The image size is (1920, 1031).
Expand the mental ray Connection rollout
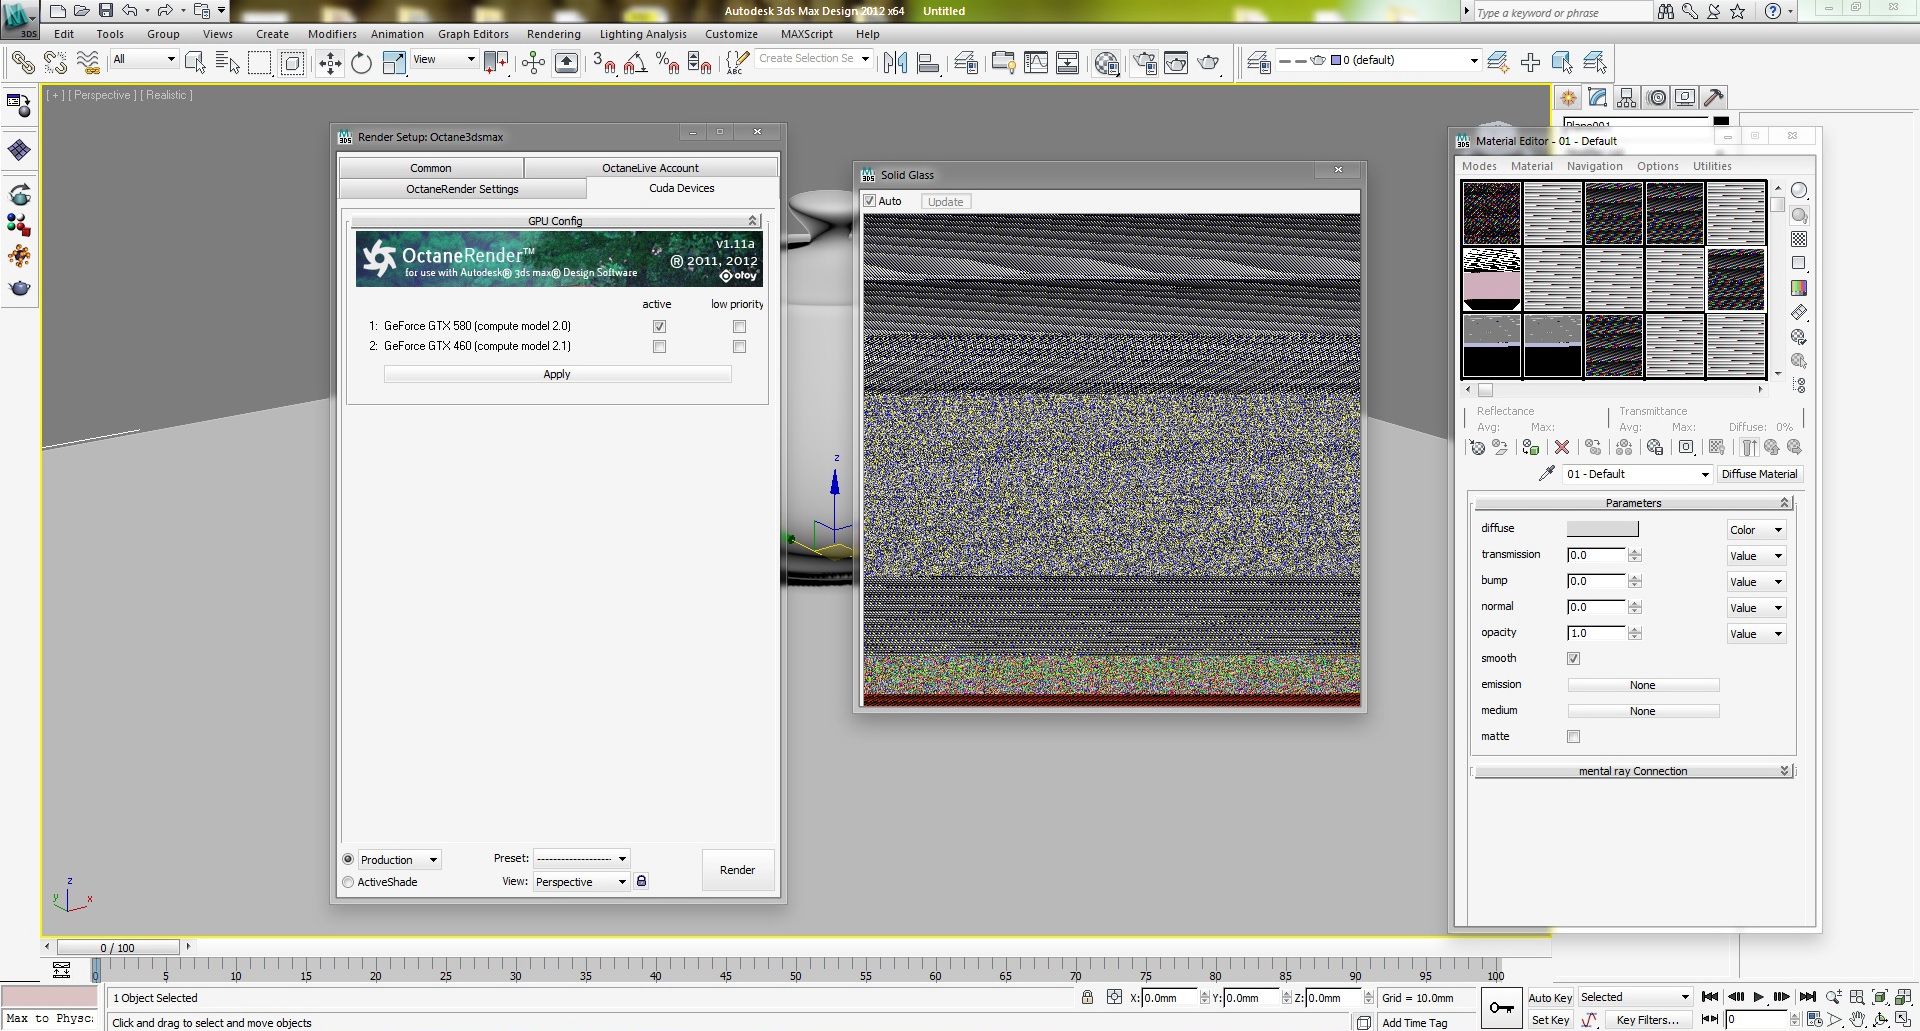(x=1632, y=771)
